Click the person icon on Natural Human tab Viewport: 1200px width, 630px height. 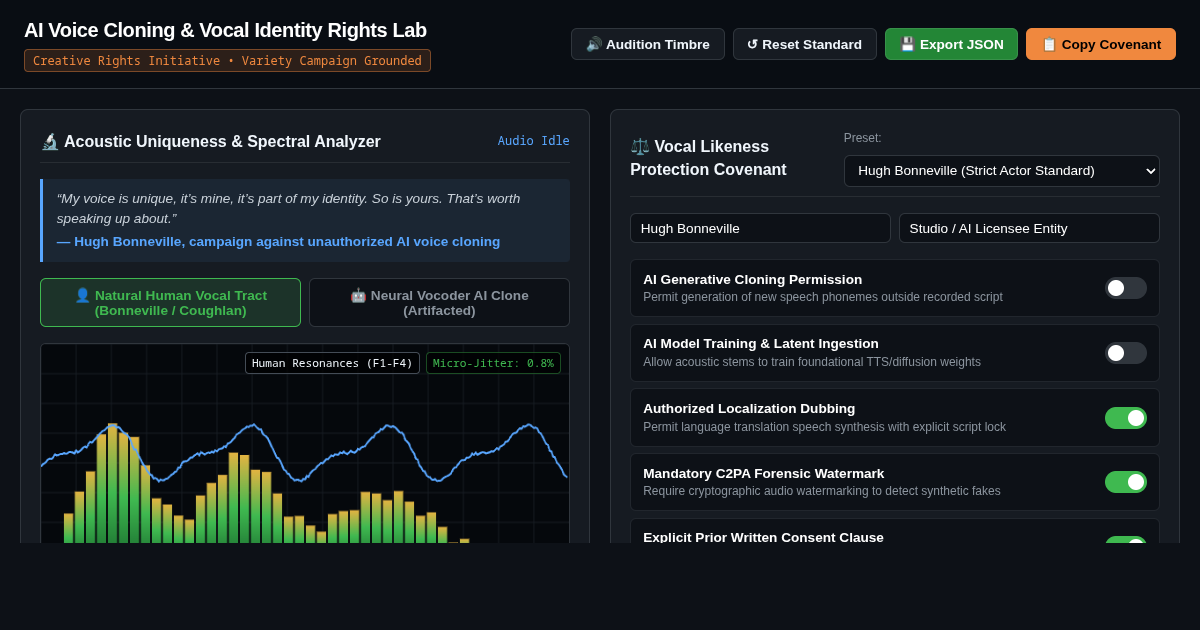(x=83, y=295)
